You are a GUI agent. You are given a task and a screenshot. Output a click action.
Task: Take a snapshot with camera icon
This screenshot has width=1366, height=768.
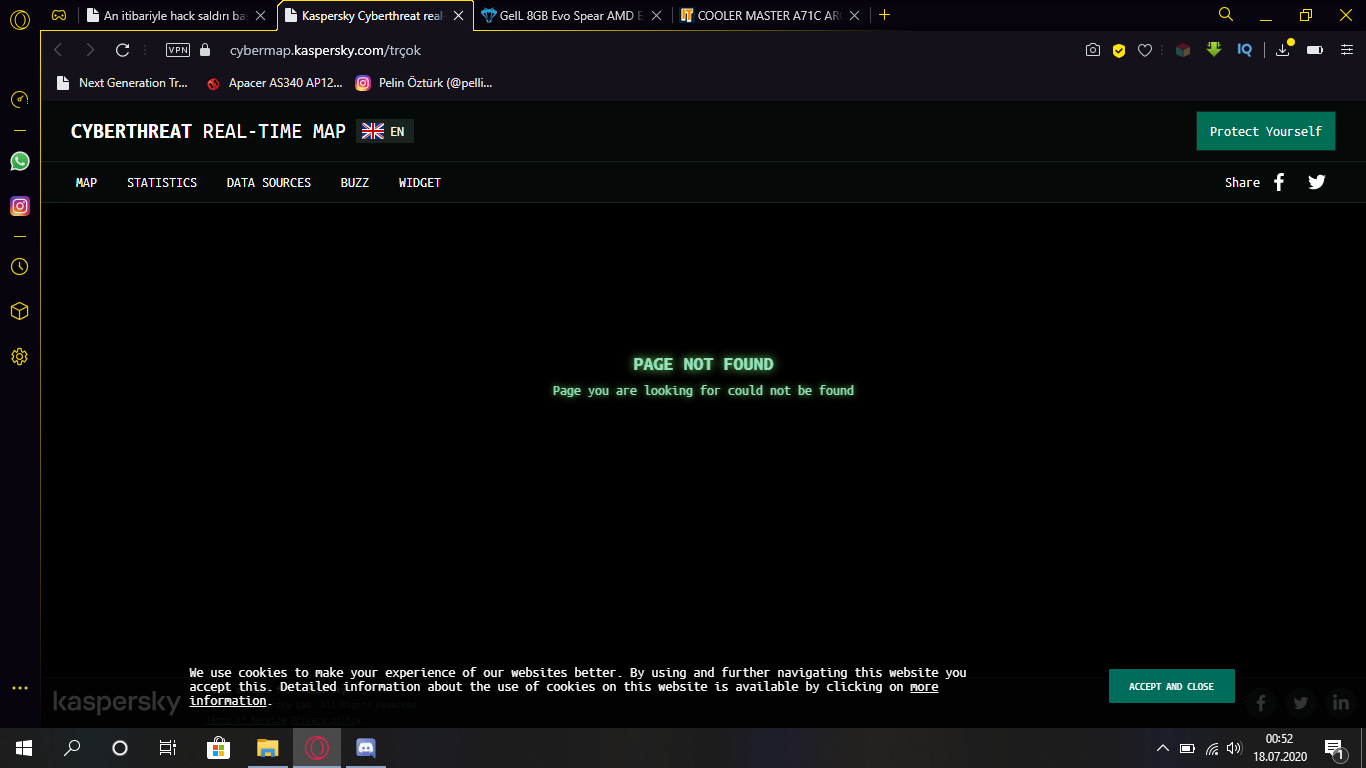pyautogui.click(x=1093, y=50)
